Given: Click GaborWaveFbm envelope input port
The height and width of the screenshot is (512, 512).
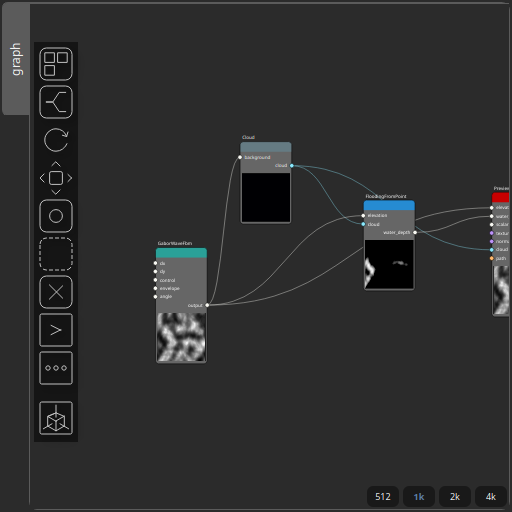Looking at the screenshot, I should (155, 288).
